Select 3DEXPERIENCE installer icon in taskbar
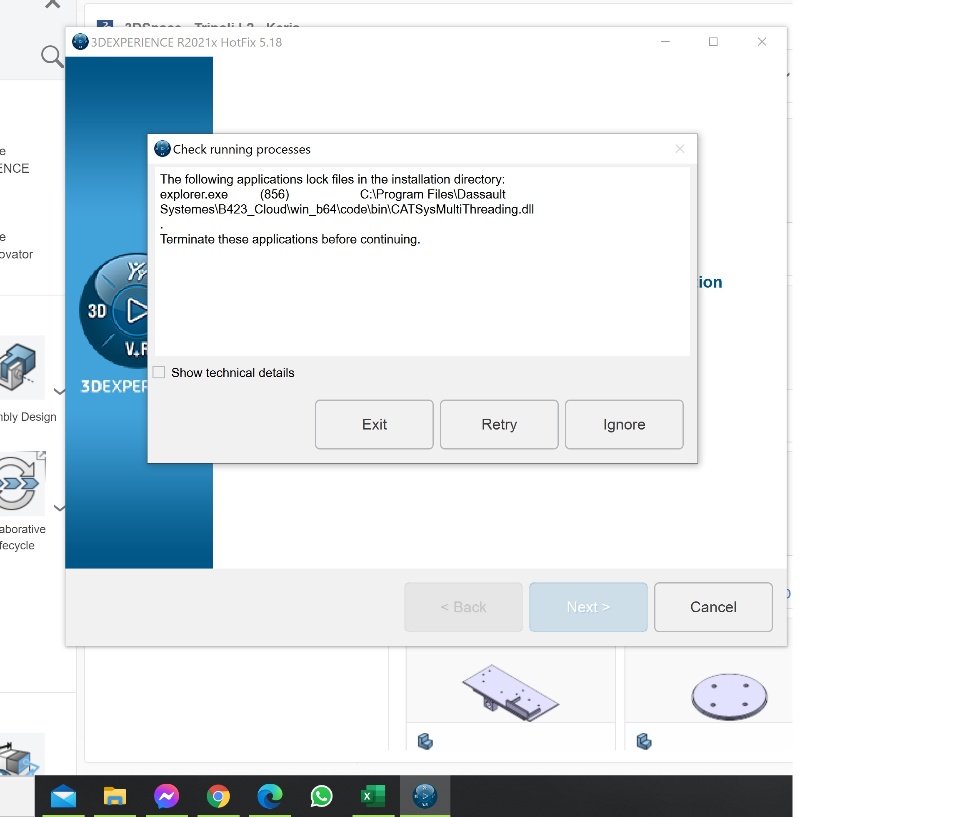The width and height of the screenshot is (960, 817). point(425,796)
